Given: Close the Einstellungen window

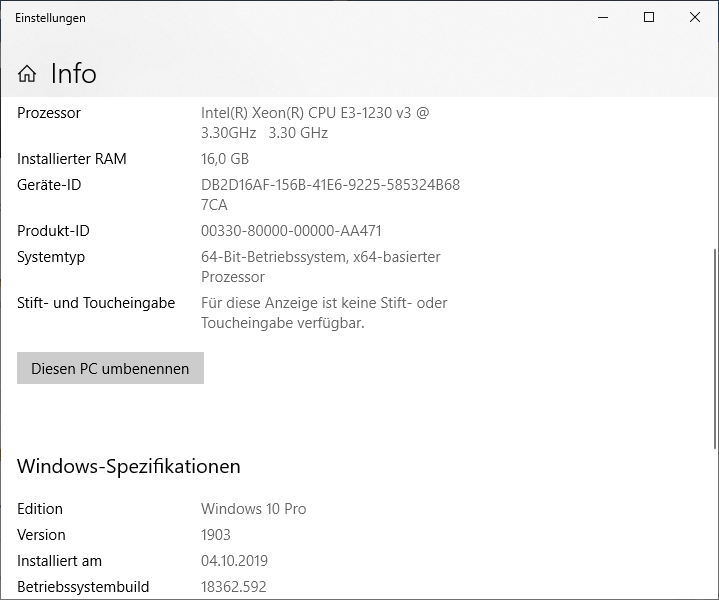Looking at the screenshot, I should click(x=695, y=17).
